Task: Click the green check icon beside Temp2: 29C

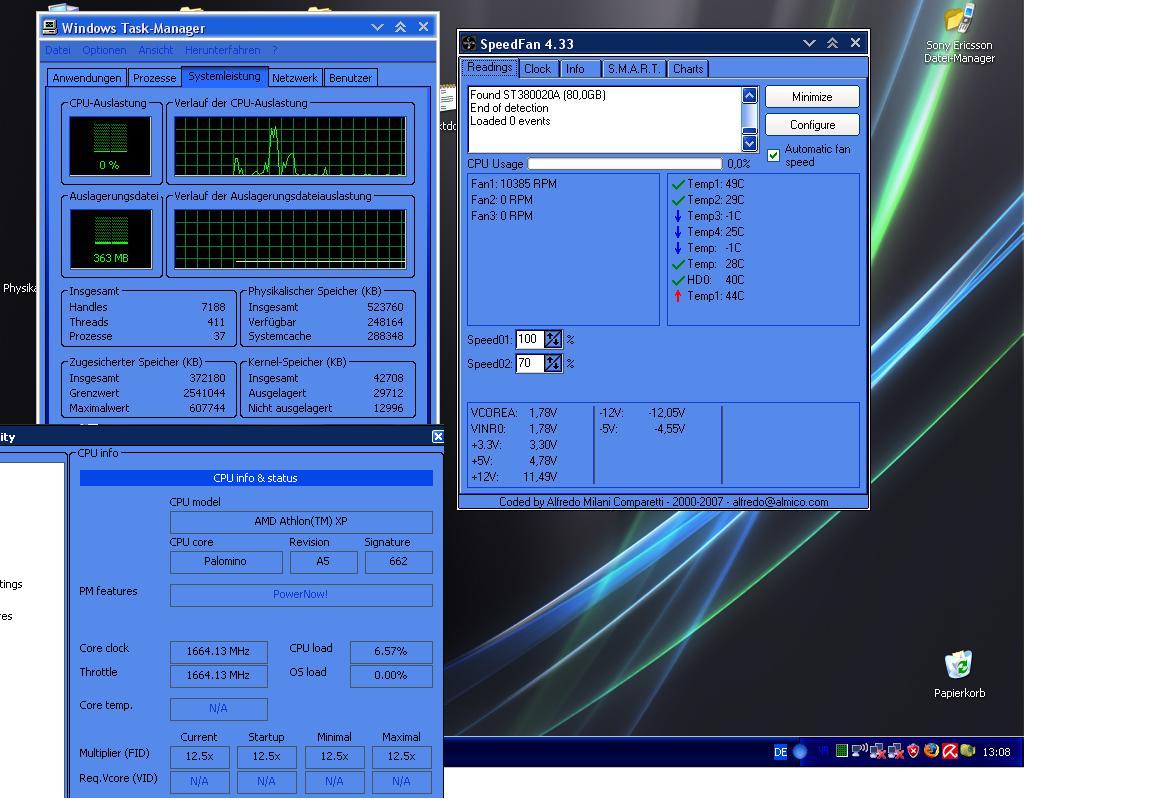Action: (x=678, y=200)
